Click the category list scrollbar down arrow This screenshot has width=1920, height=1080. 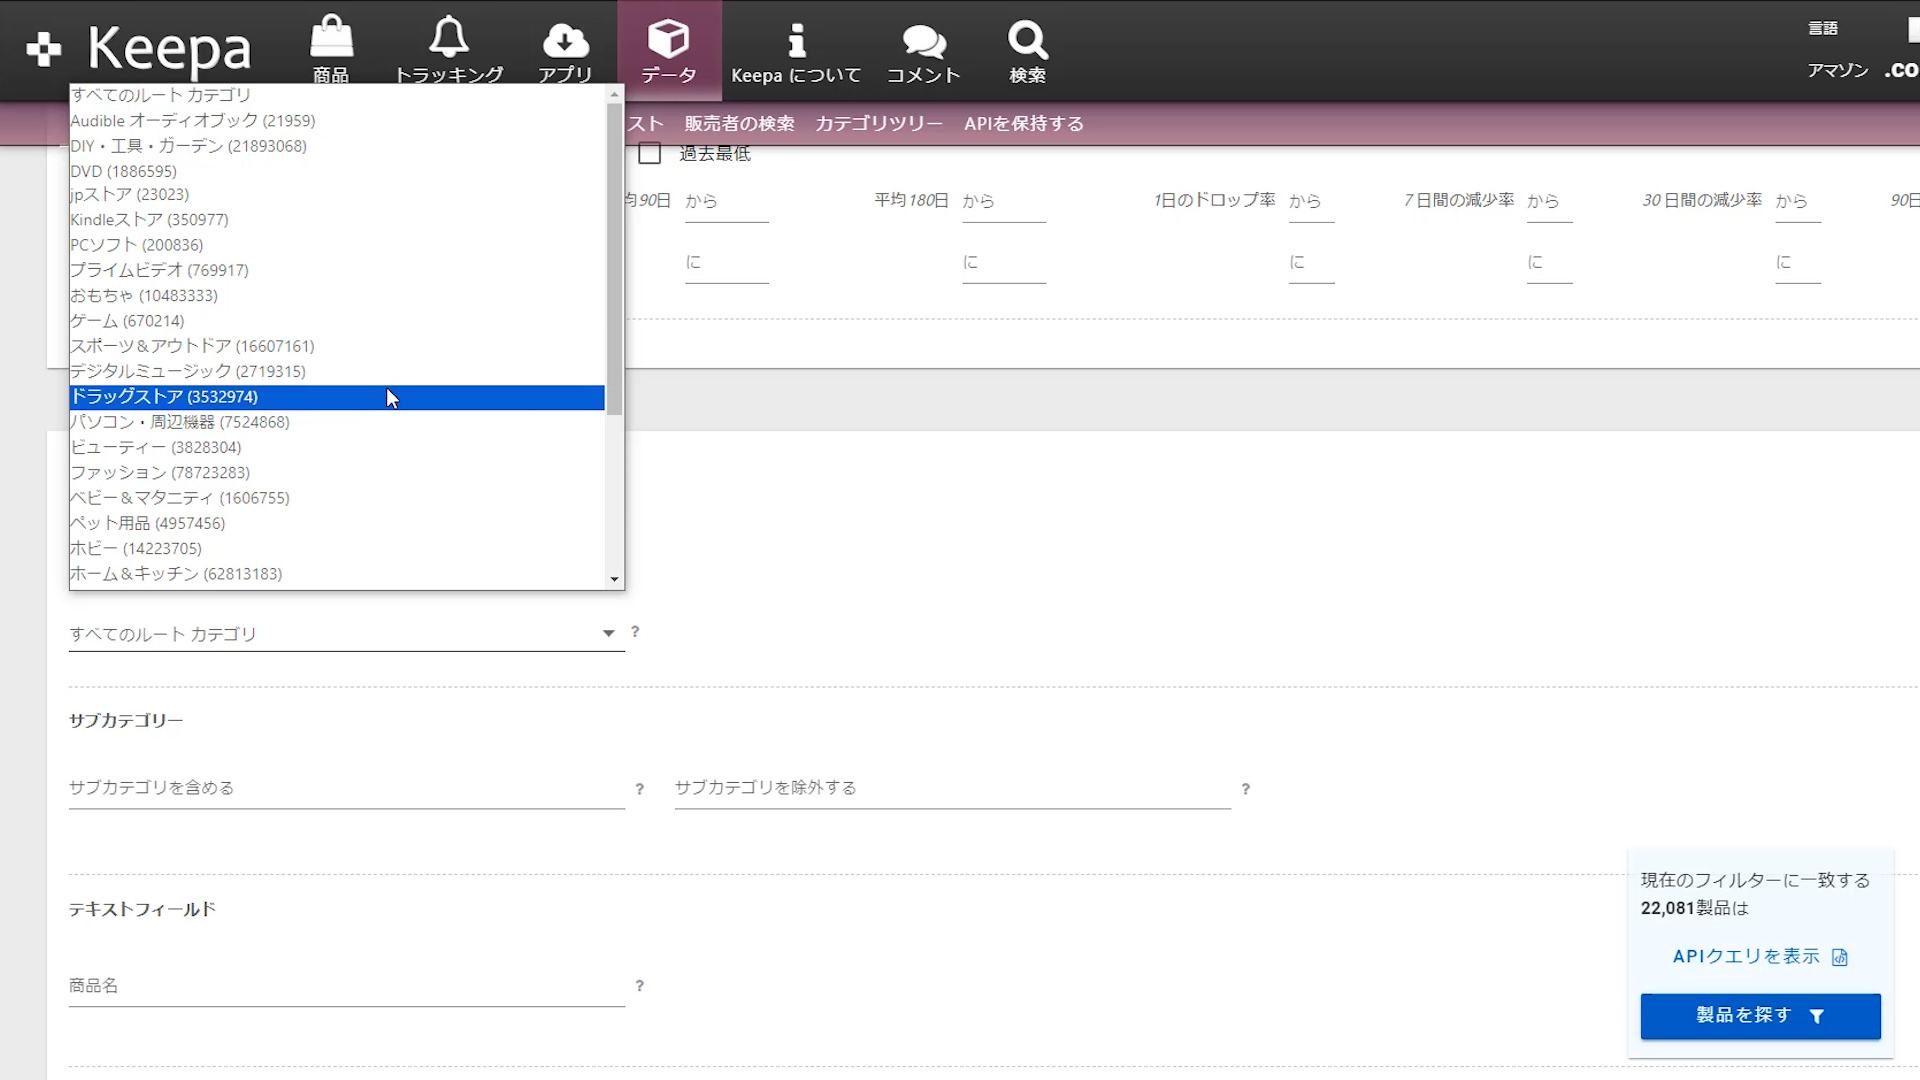coord(614,579)
